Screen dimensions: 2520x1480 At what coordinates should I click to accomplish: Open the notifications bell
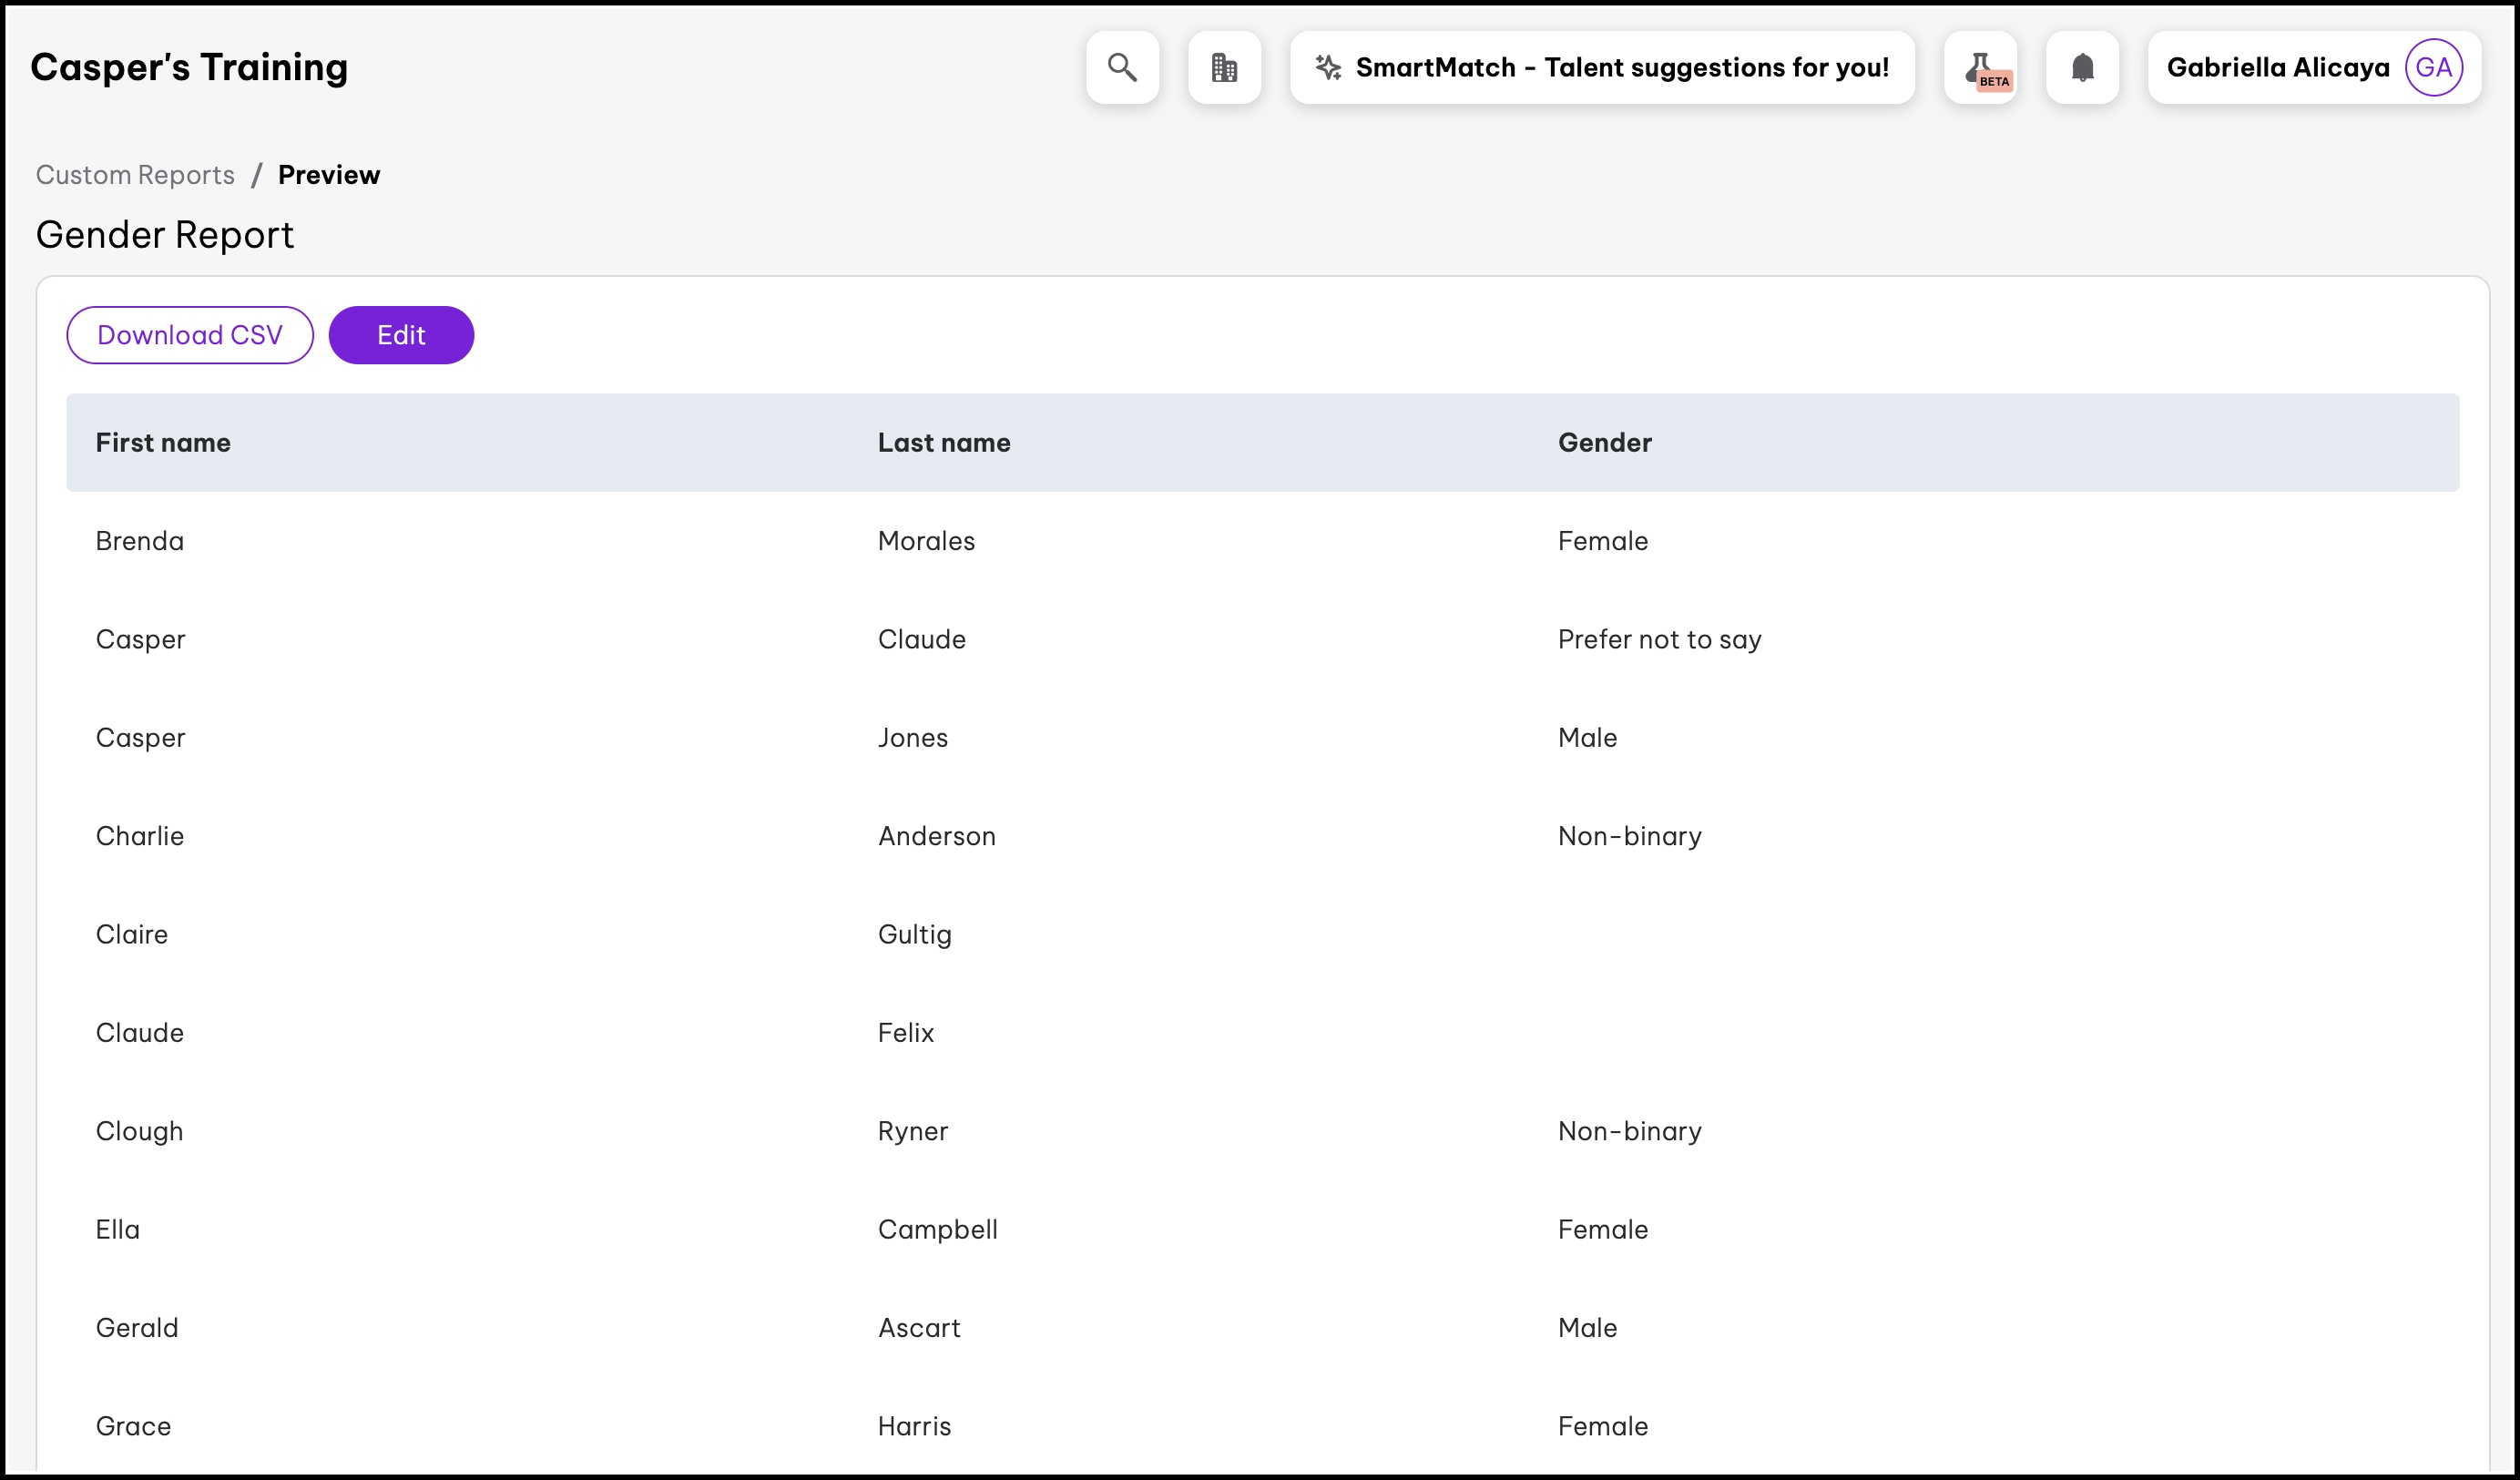tap(2082, 67)
